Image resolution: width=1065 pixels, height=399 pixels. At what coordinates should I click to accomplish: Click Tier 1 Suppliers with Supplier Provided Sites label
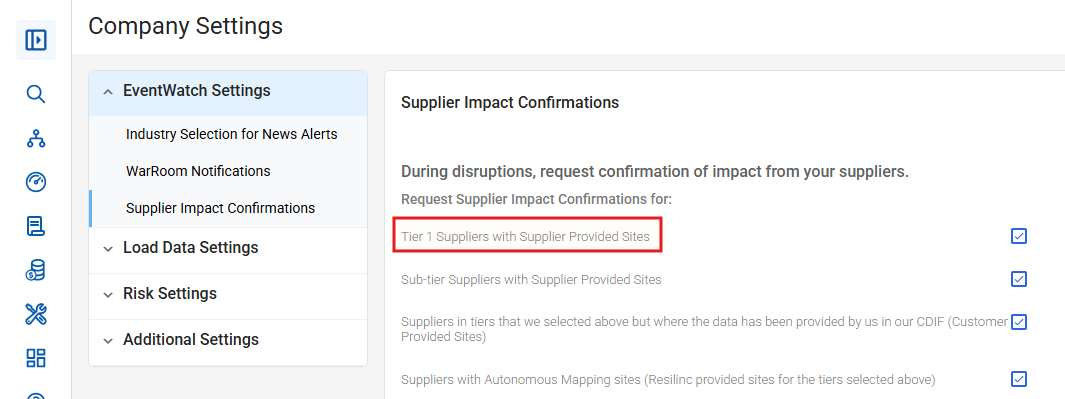tap(526, 237)
